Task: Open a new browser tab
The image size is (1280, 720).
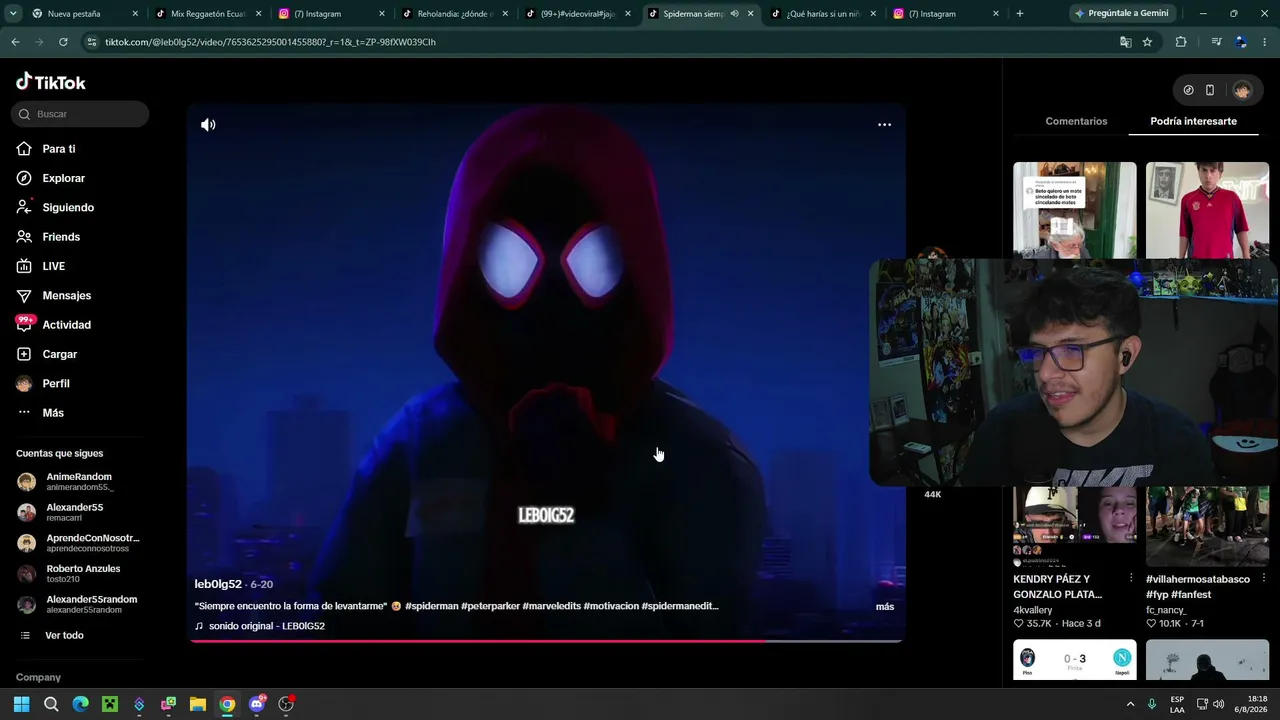Action: pos(1019,14)
